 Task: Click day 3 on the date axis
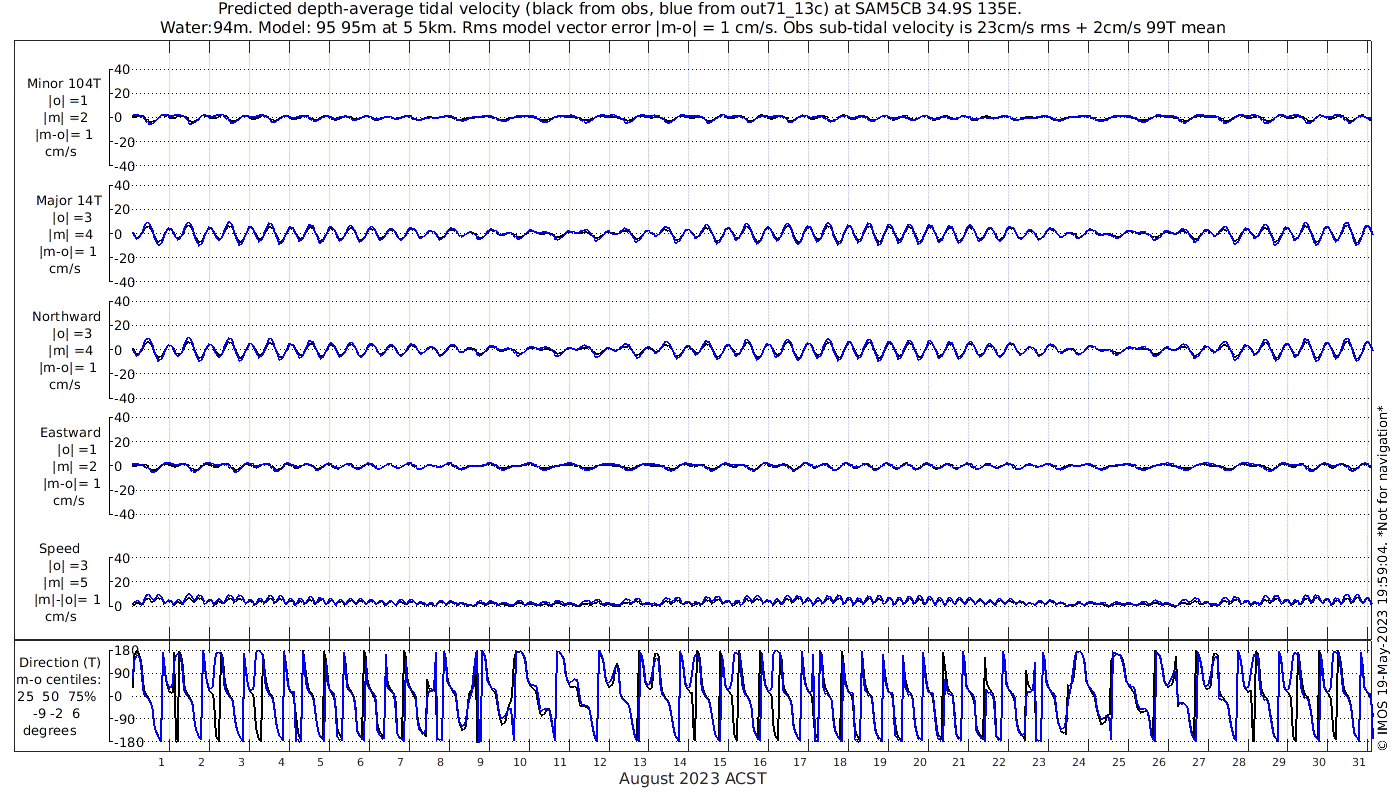coord(241,762)
